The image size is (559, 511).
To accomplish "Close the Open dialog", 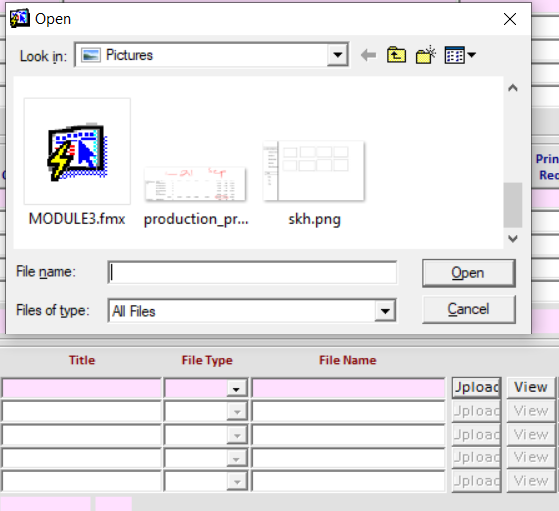I will [x=510, y=19].
